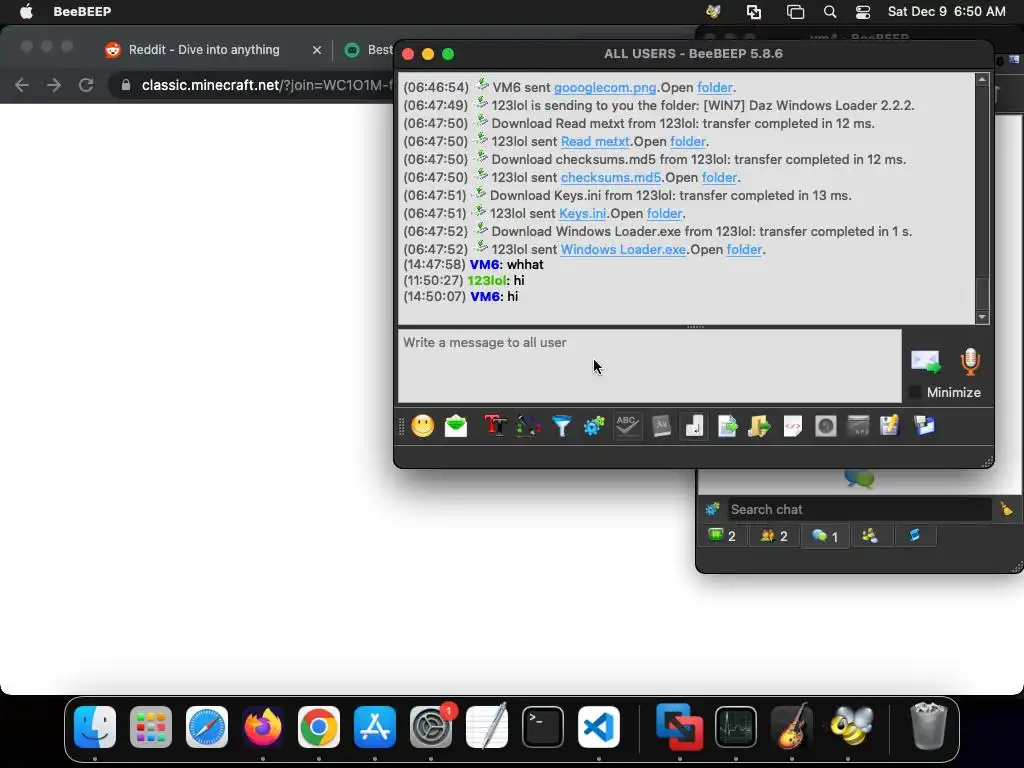Click the chat scrollbar down arrow
The width and height of the screenshot is (1024, 768).
click(982, 317)
